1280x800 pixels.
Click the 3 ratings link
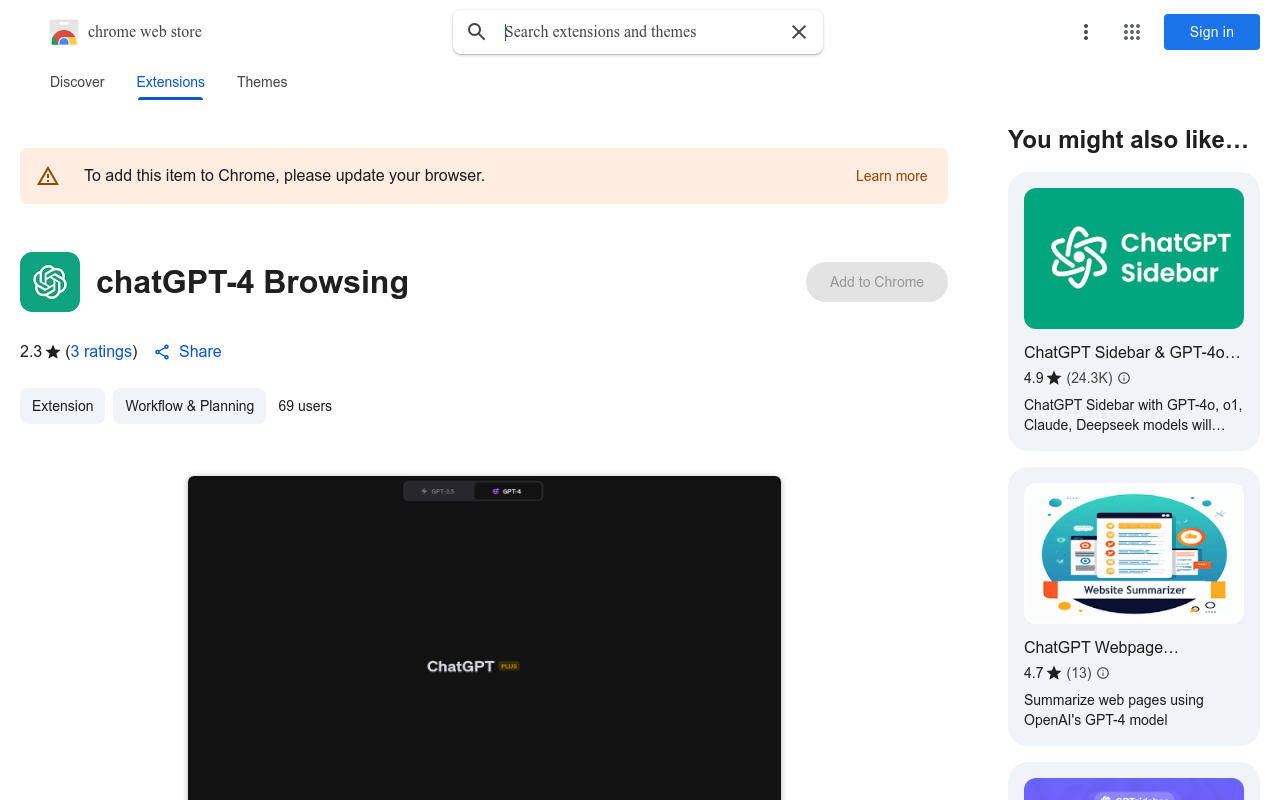tap(101, 351)
